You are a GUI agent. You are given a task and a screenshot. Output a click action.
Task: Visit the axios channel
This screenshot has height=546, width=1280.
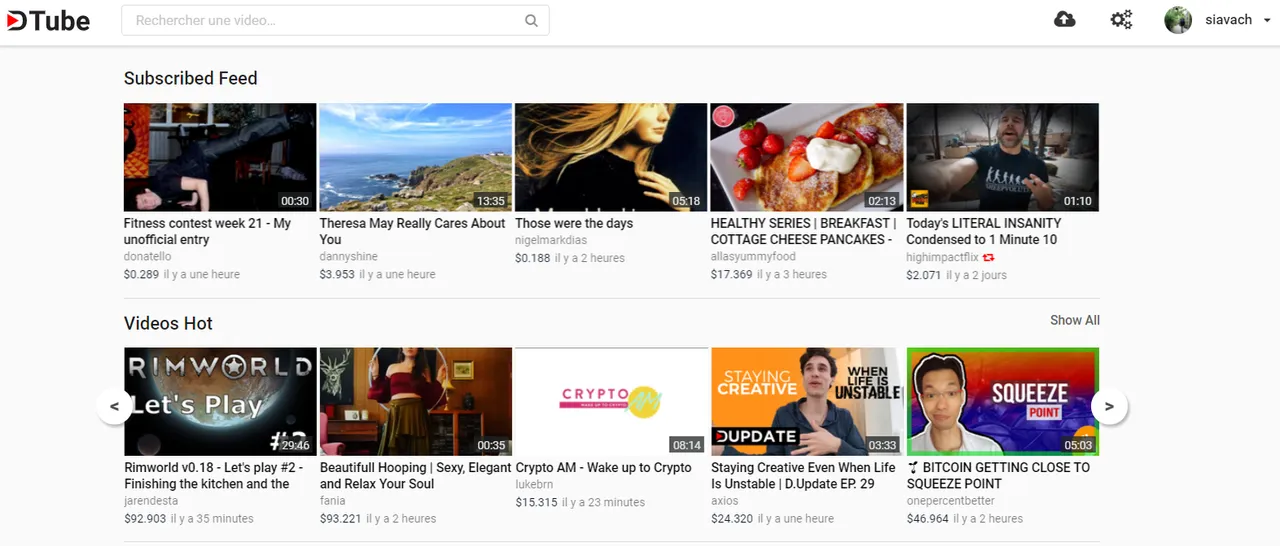point(725,501)
